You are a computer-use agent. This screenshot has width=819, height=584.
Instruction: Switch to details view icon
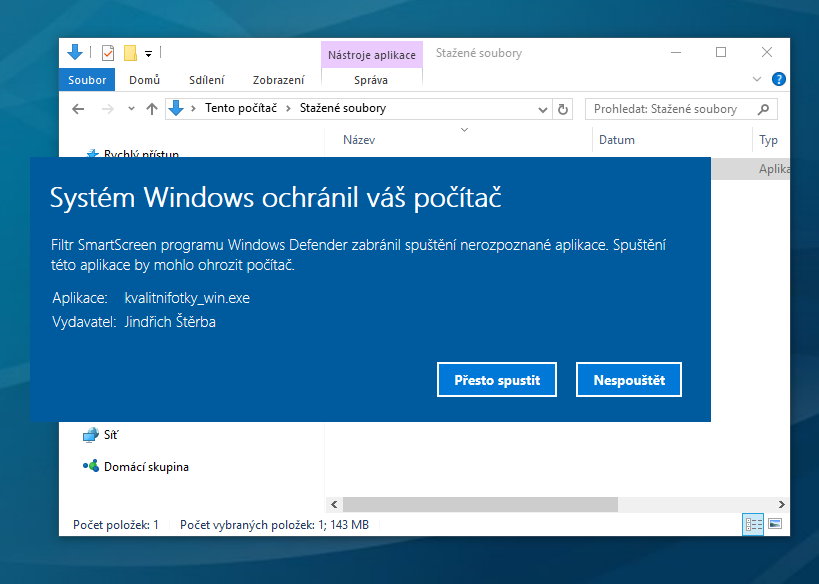(x=753, y=524)
